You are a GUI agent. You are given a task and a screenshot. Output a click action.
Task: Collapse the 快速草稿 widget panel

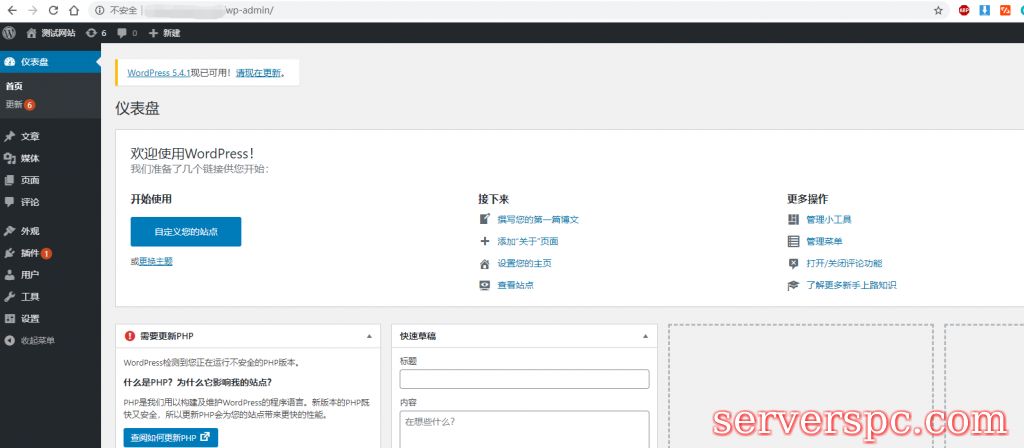[x=646, y=337]
